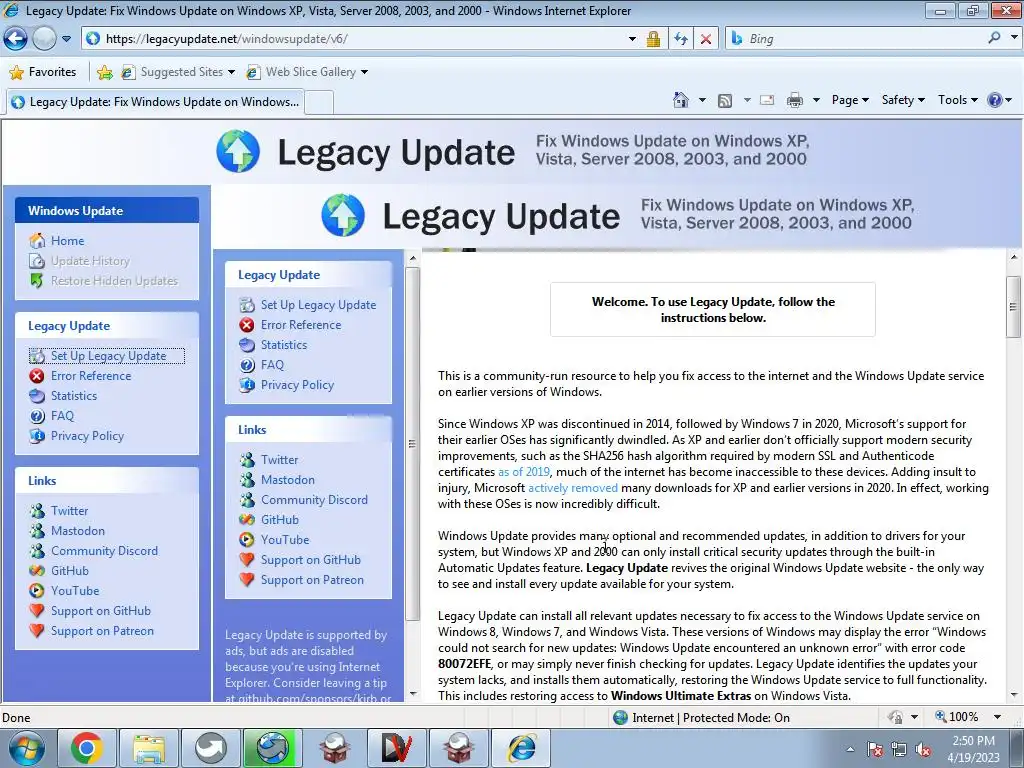Stop loading with the red X icon

[x=706, y=39]
